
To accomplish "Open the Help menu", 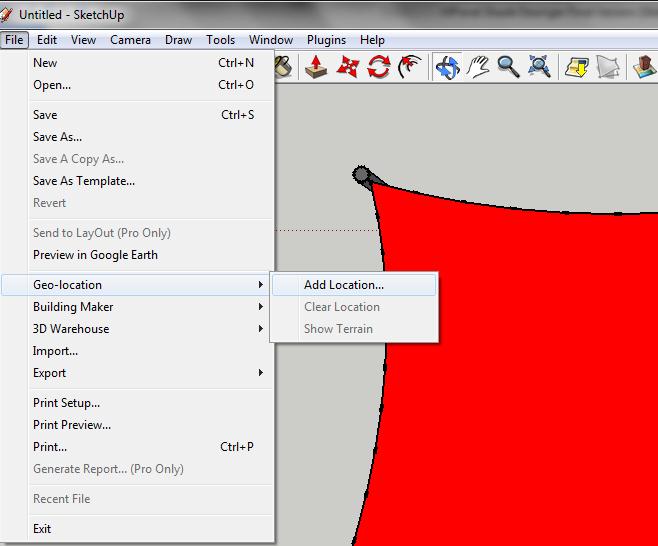I will (372, 40).
